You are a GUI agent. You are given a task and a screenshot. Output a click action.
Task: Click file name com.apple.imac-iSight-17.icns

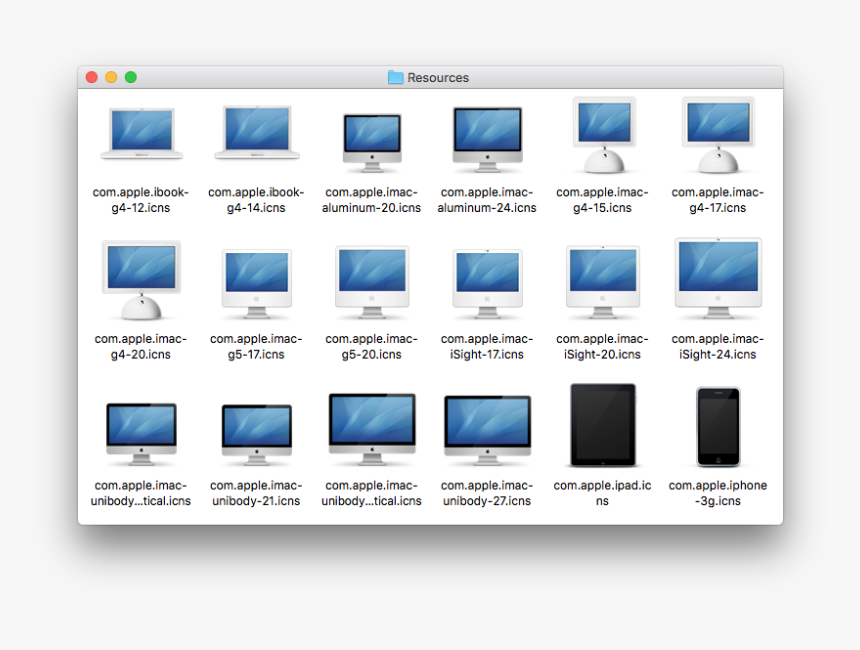[487, 347]
